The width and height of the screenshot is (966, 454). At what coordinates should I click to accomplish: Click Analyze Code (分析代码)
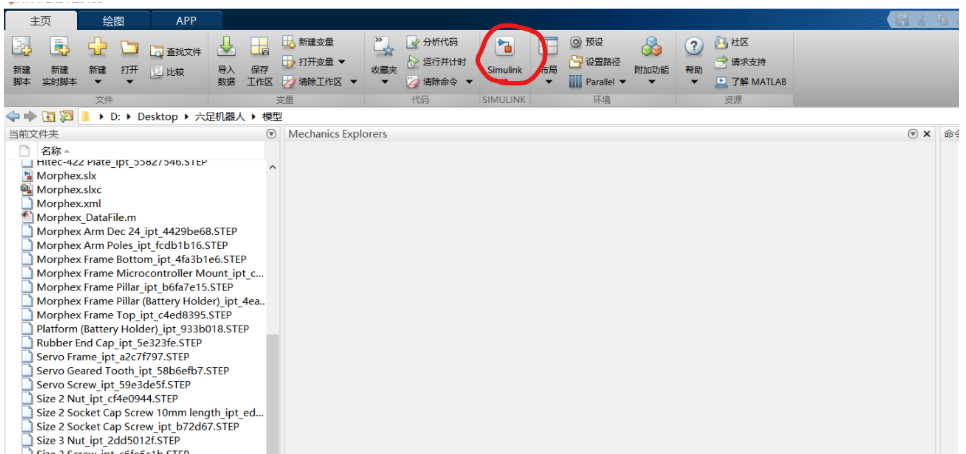pyautogui.click(x=432, y=42)
